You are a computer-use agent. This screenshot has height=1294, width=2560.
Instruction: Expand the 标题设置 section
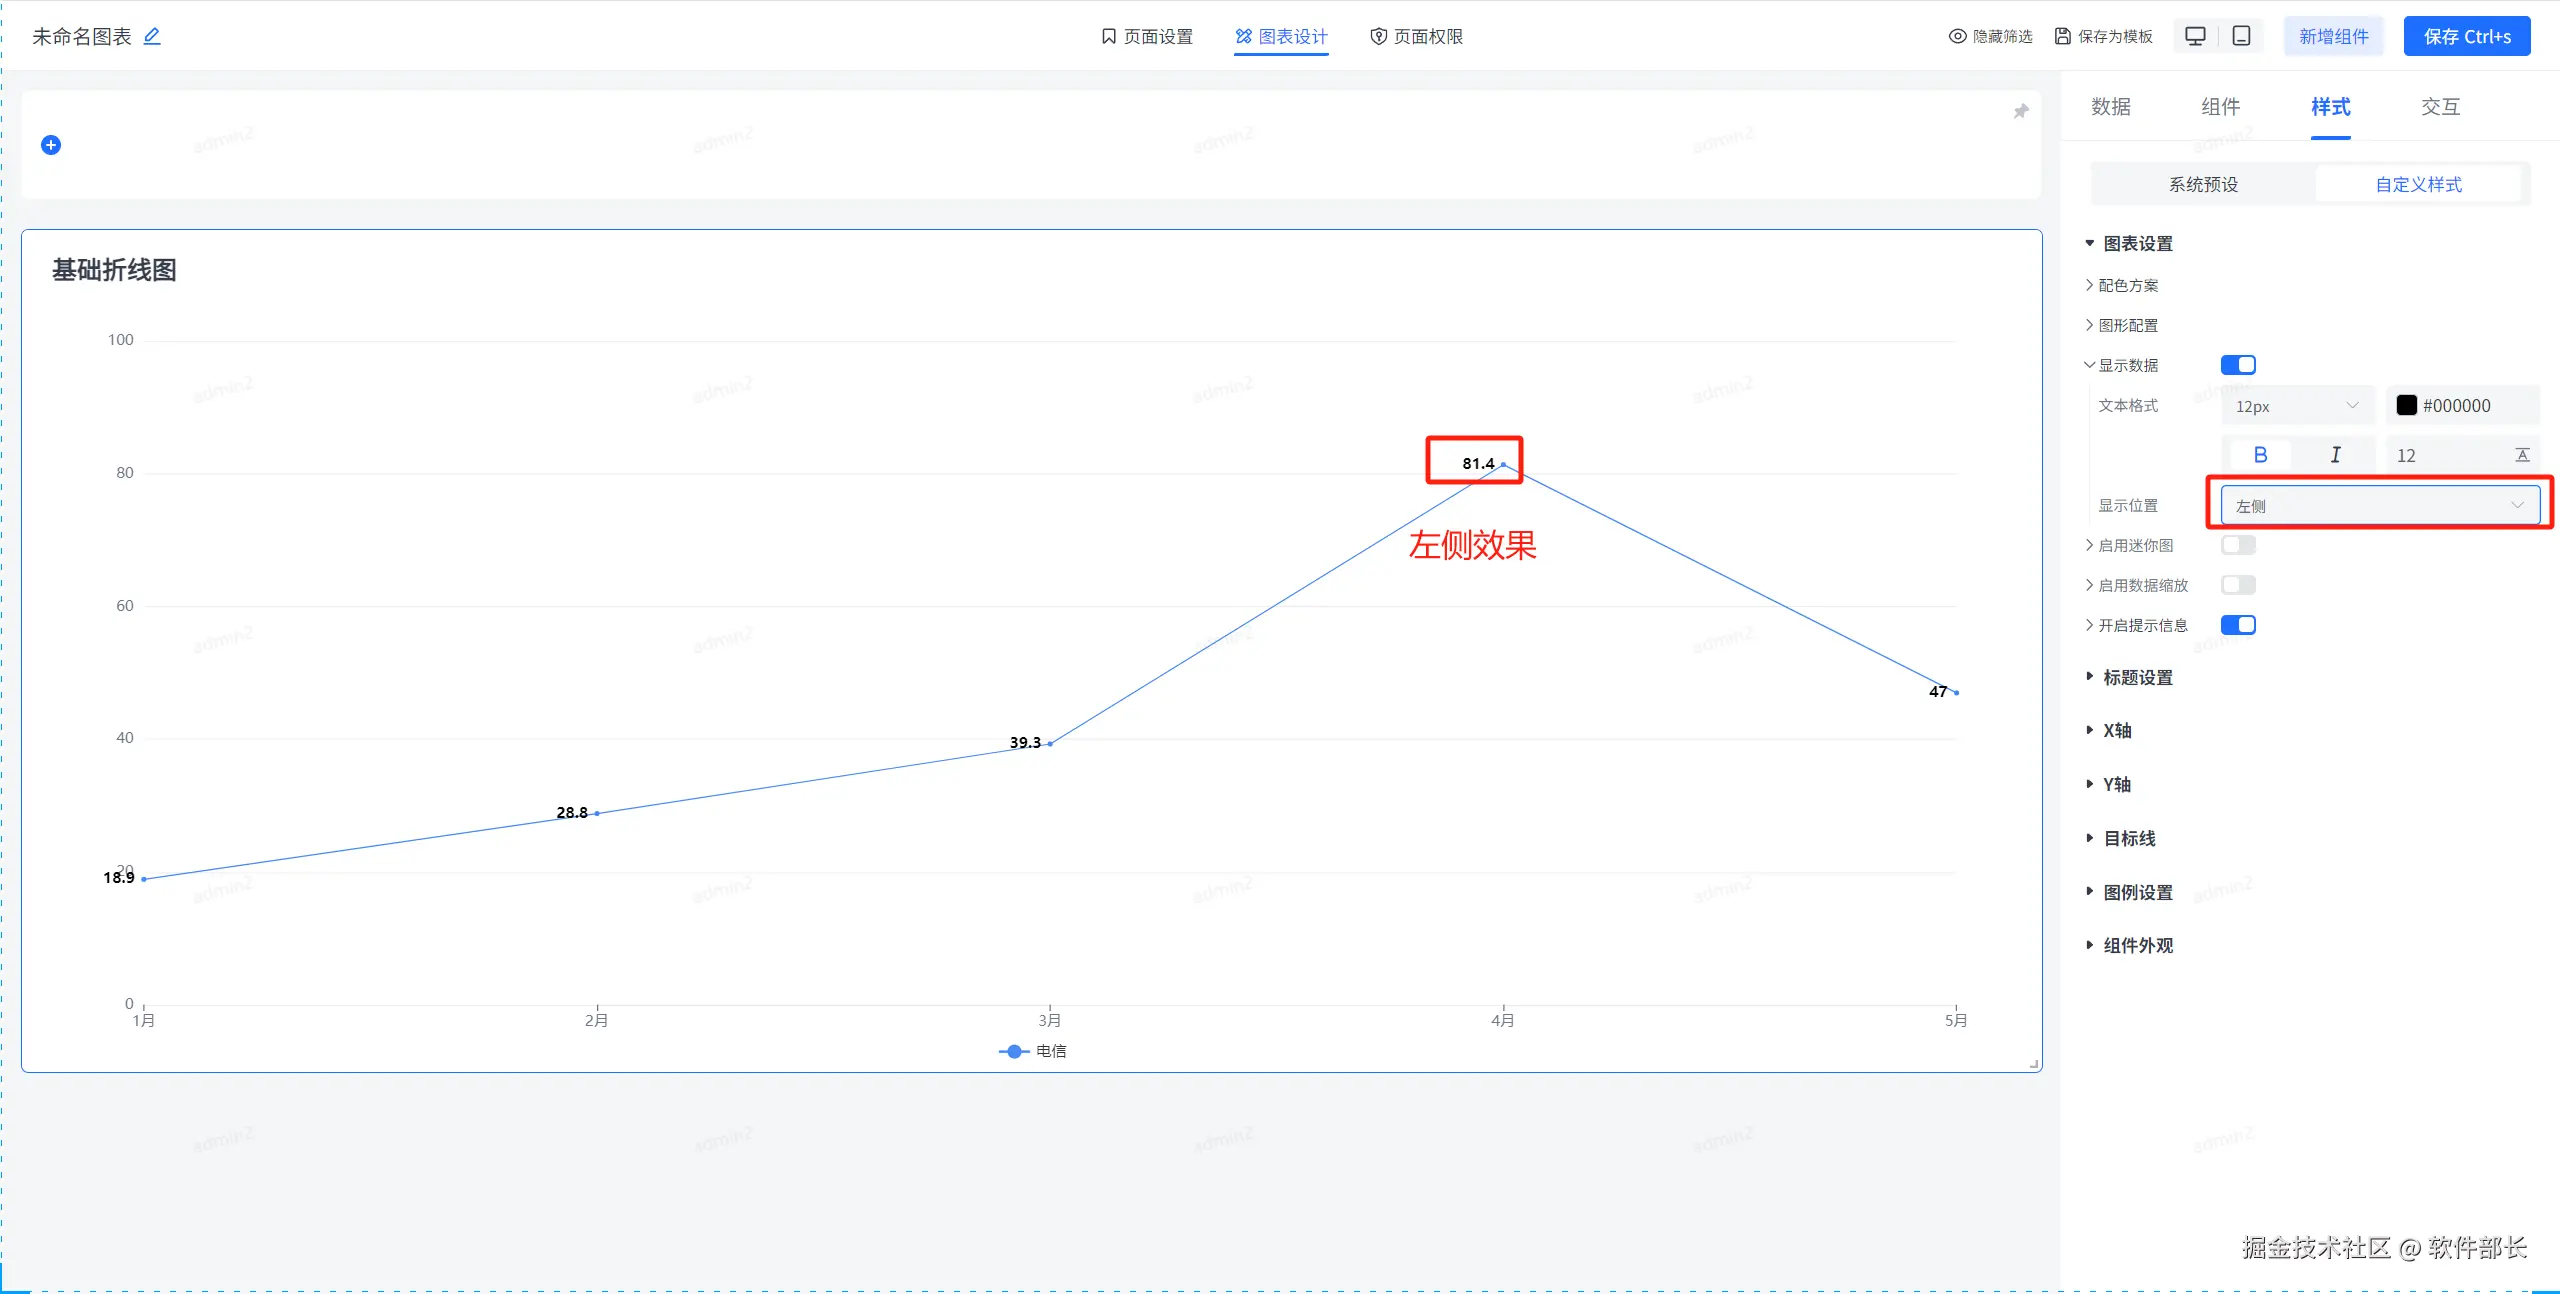pos(2137,677)
